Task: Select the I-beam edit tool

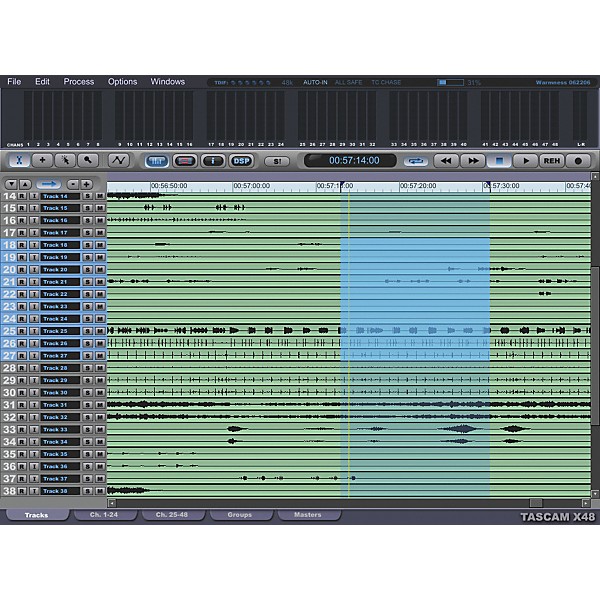Action: [19, 161]
